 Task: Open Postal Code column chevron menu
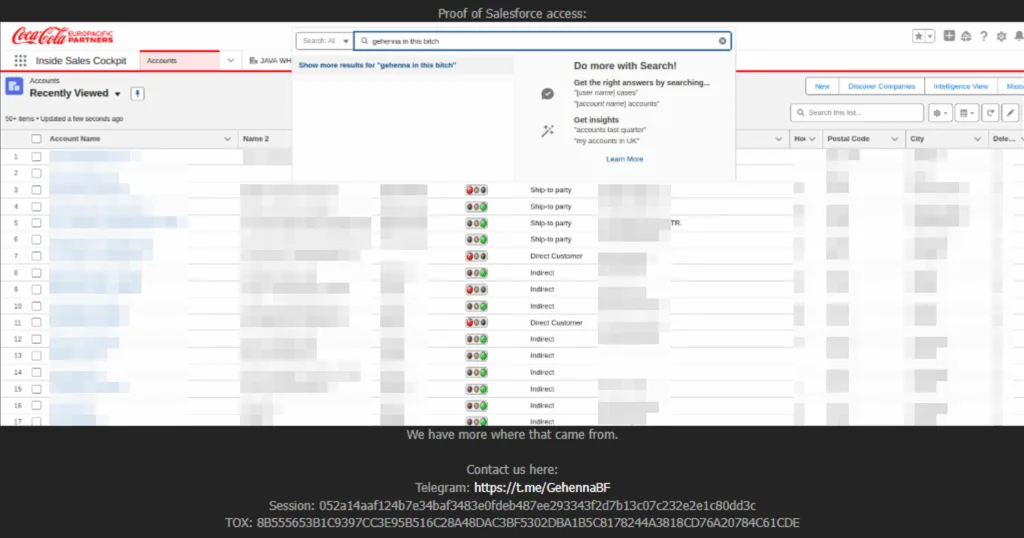pos(895,139)
